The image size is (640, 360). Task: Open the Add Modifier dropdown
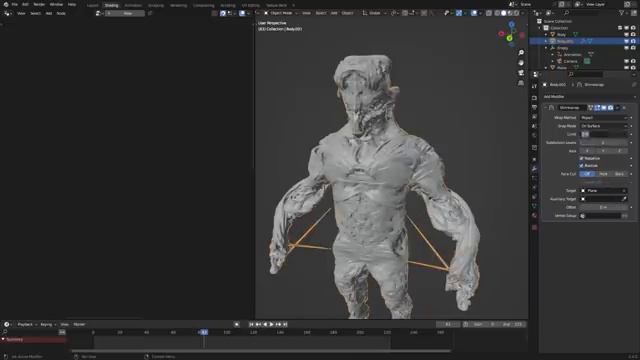pyautogui.click(x=589, y=97)
